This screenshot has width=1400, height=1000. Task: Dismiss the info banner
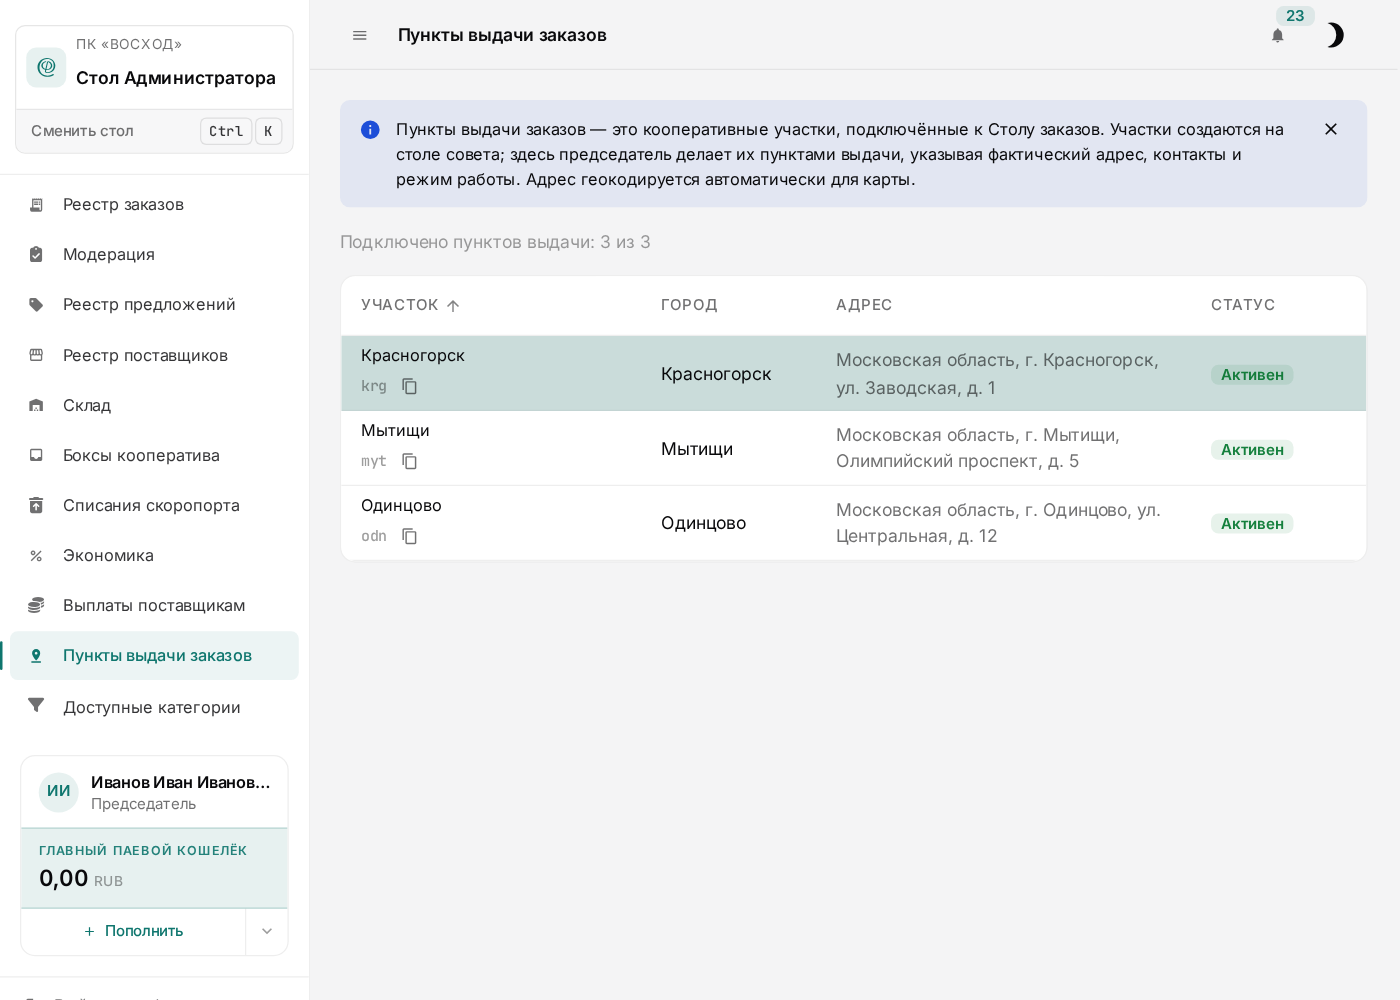pos(1331,129)
